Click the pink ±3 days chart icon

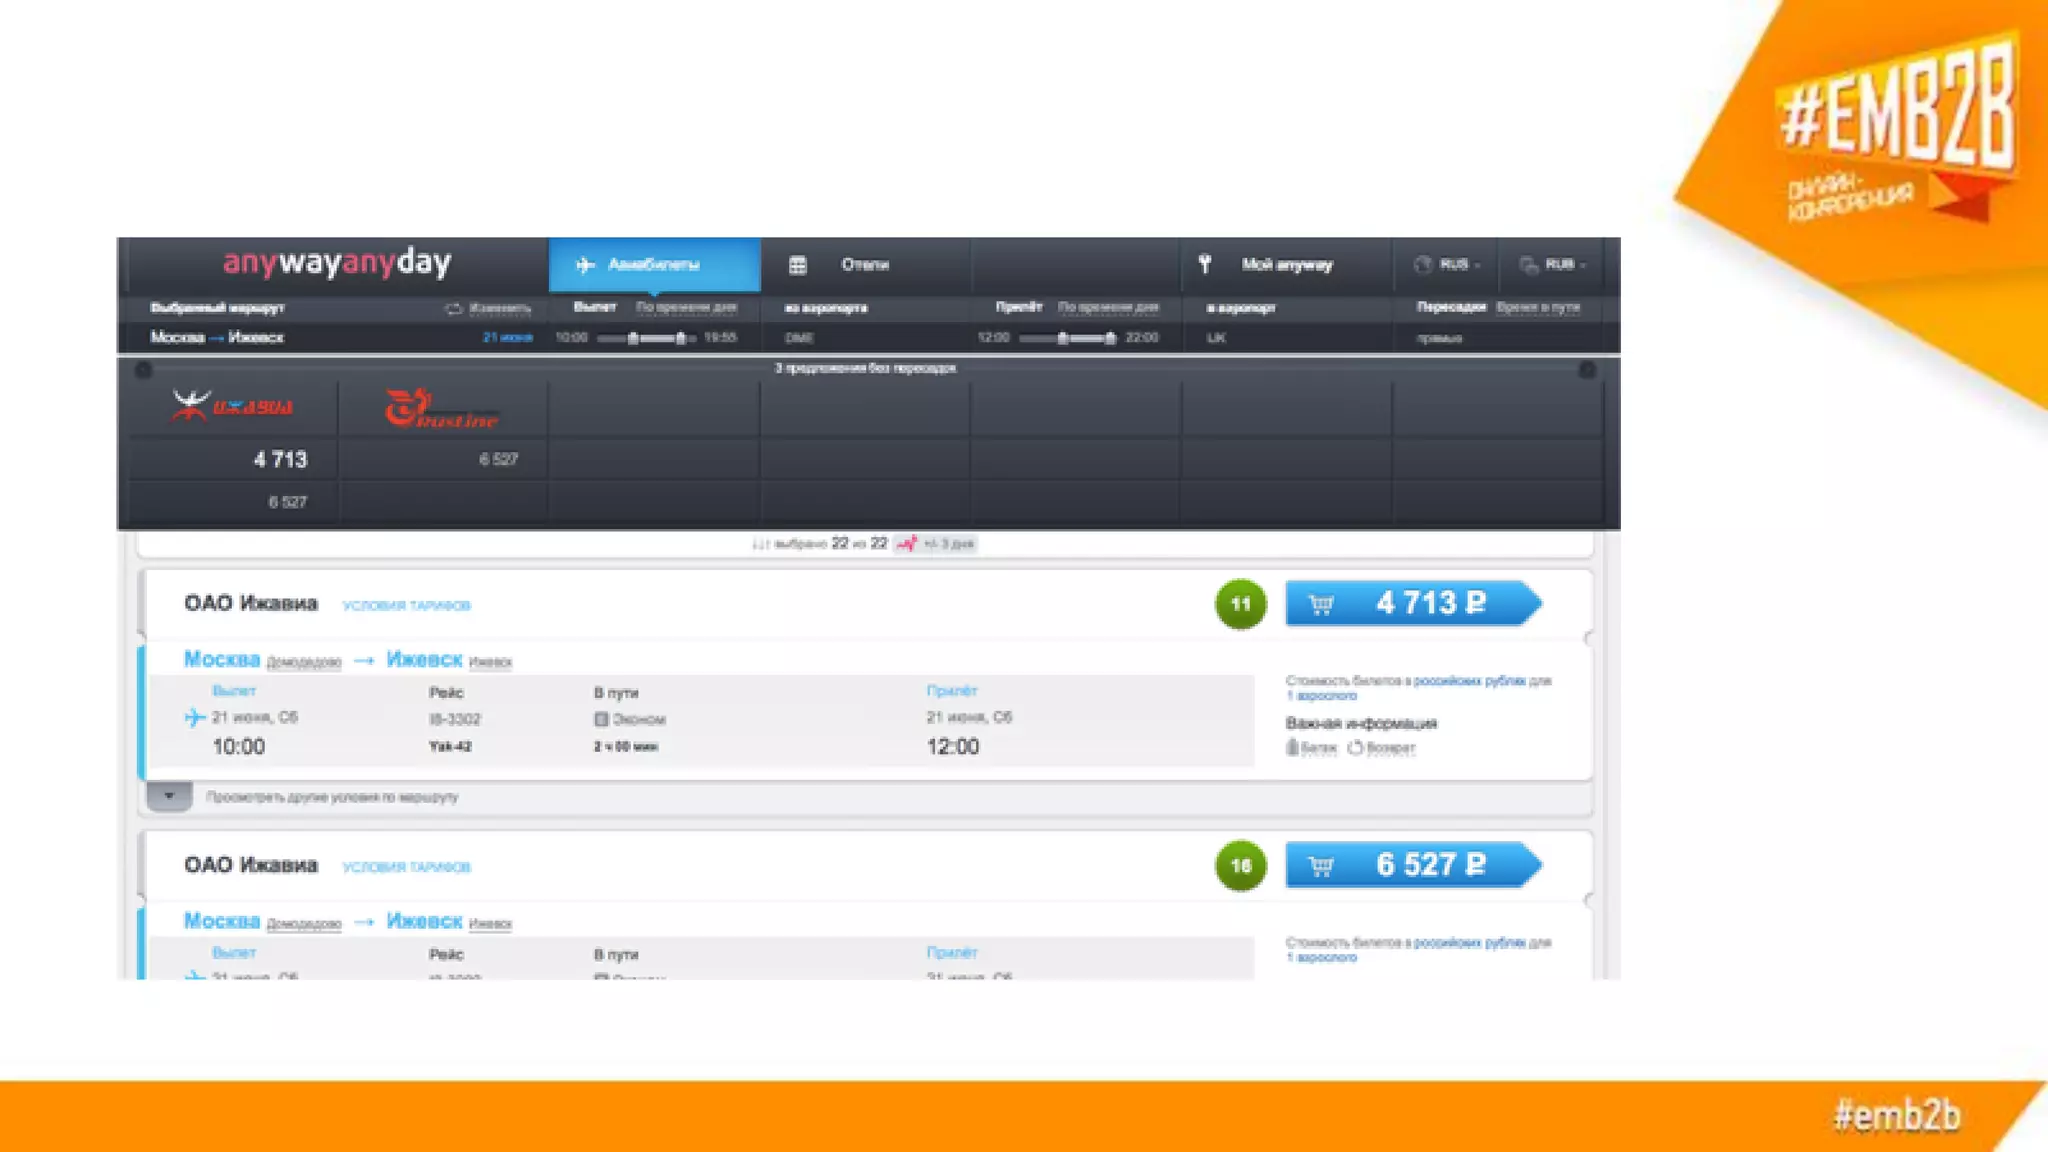(x=906, y=544)
